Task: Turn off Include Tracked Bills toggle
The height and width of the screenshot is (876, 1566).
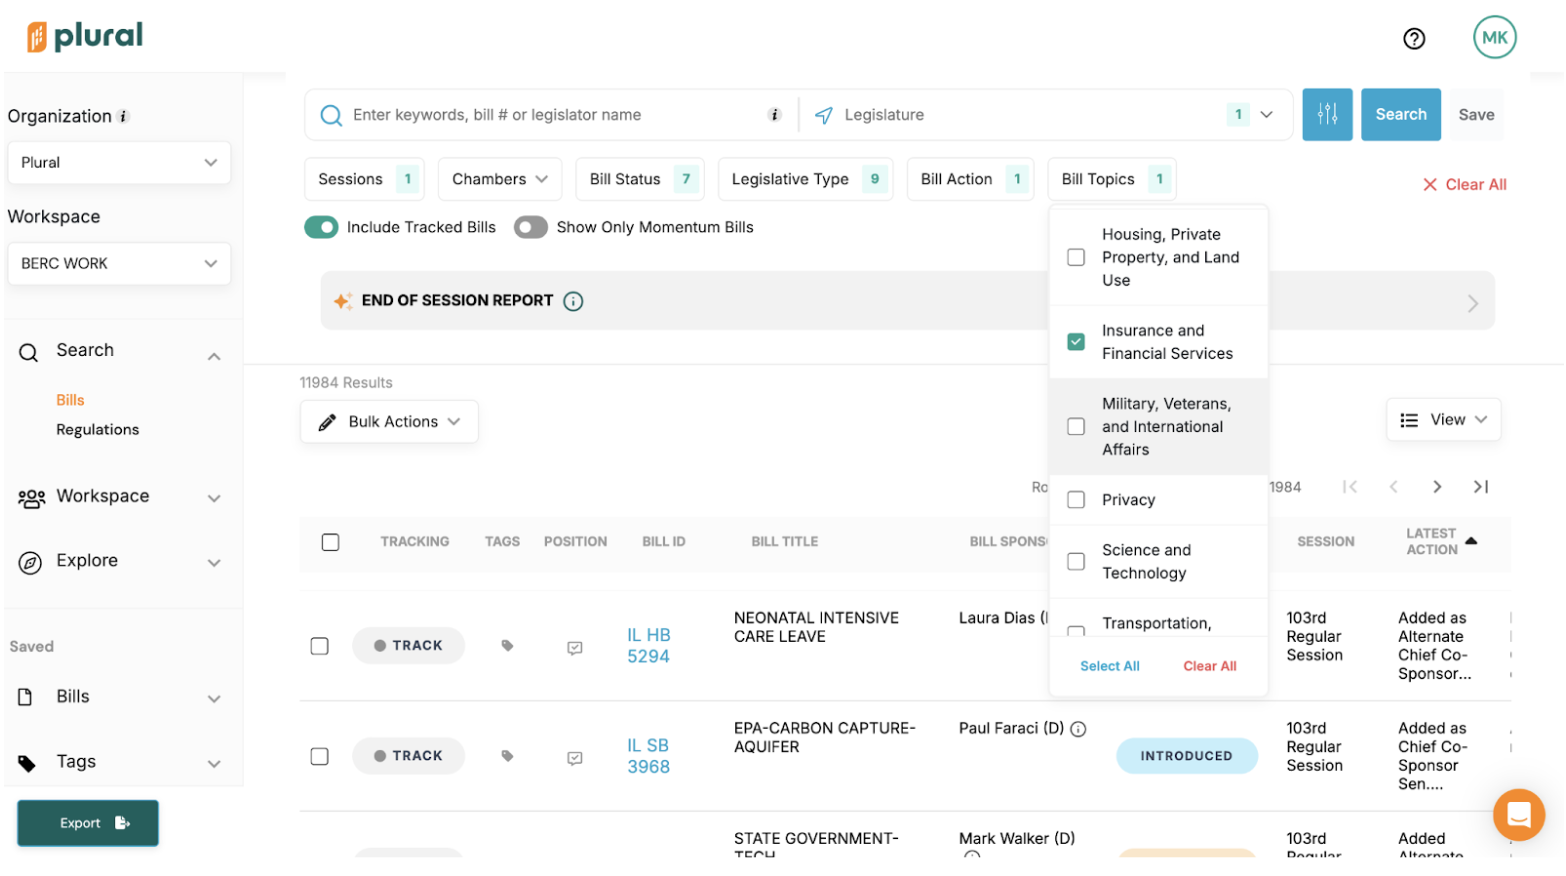Action: click(x=321, y=228)
